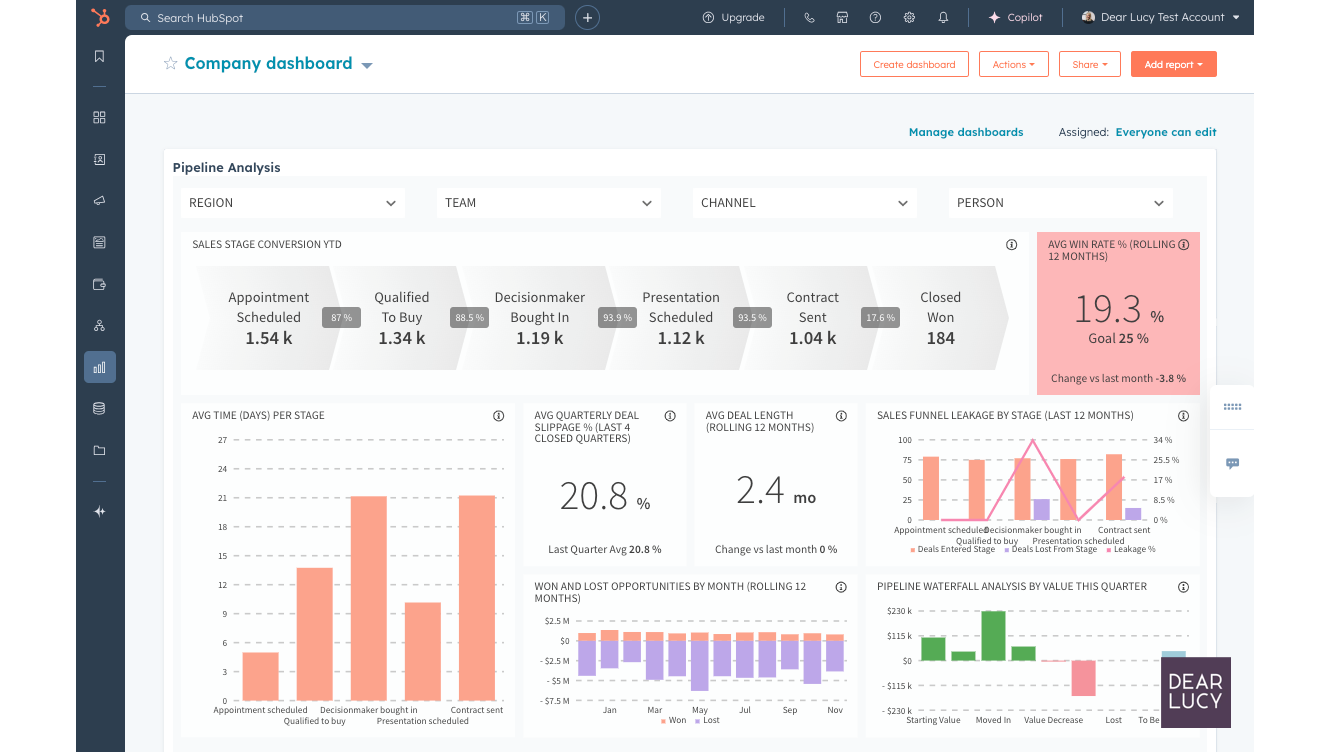Open the Reporting bar chart sidebar icon
1337x752 pixels.
(x=99, y=367)
